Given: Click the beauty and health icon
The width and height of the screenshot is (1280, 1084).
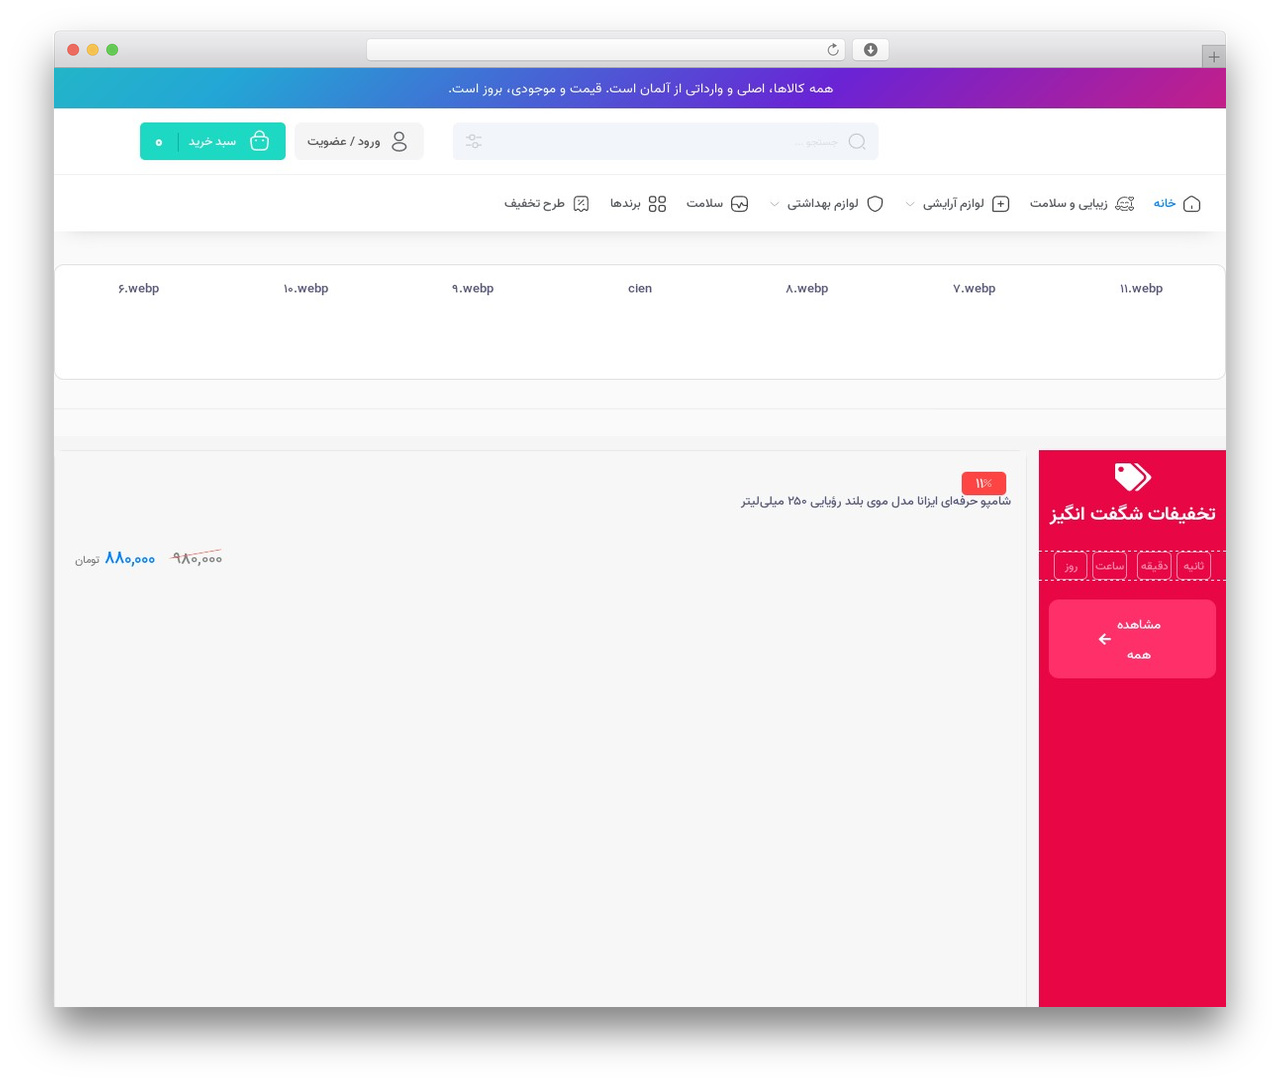Looking at the screenshot, I should click(1125, 204).
